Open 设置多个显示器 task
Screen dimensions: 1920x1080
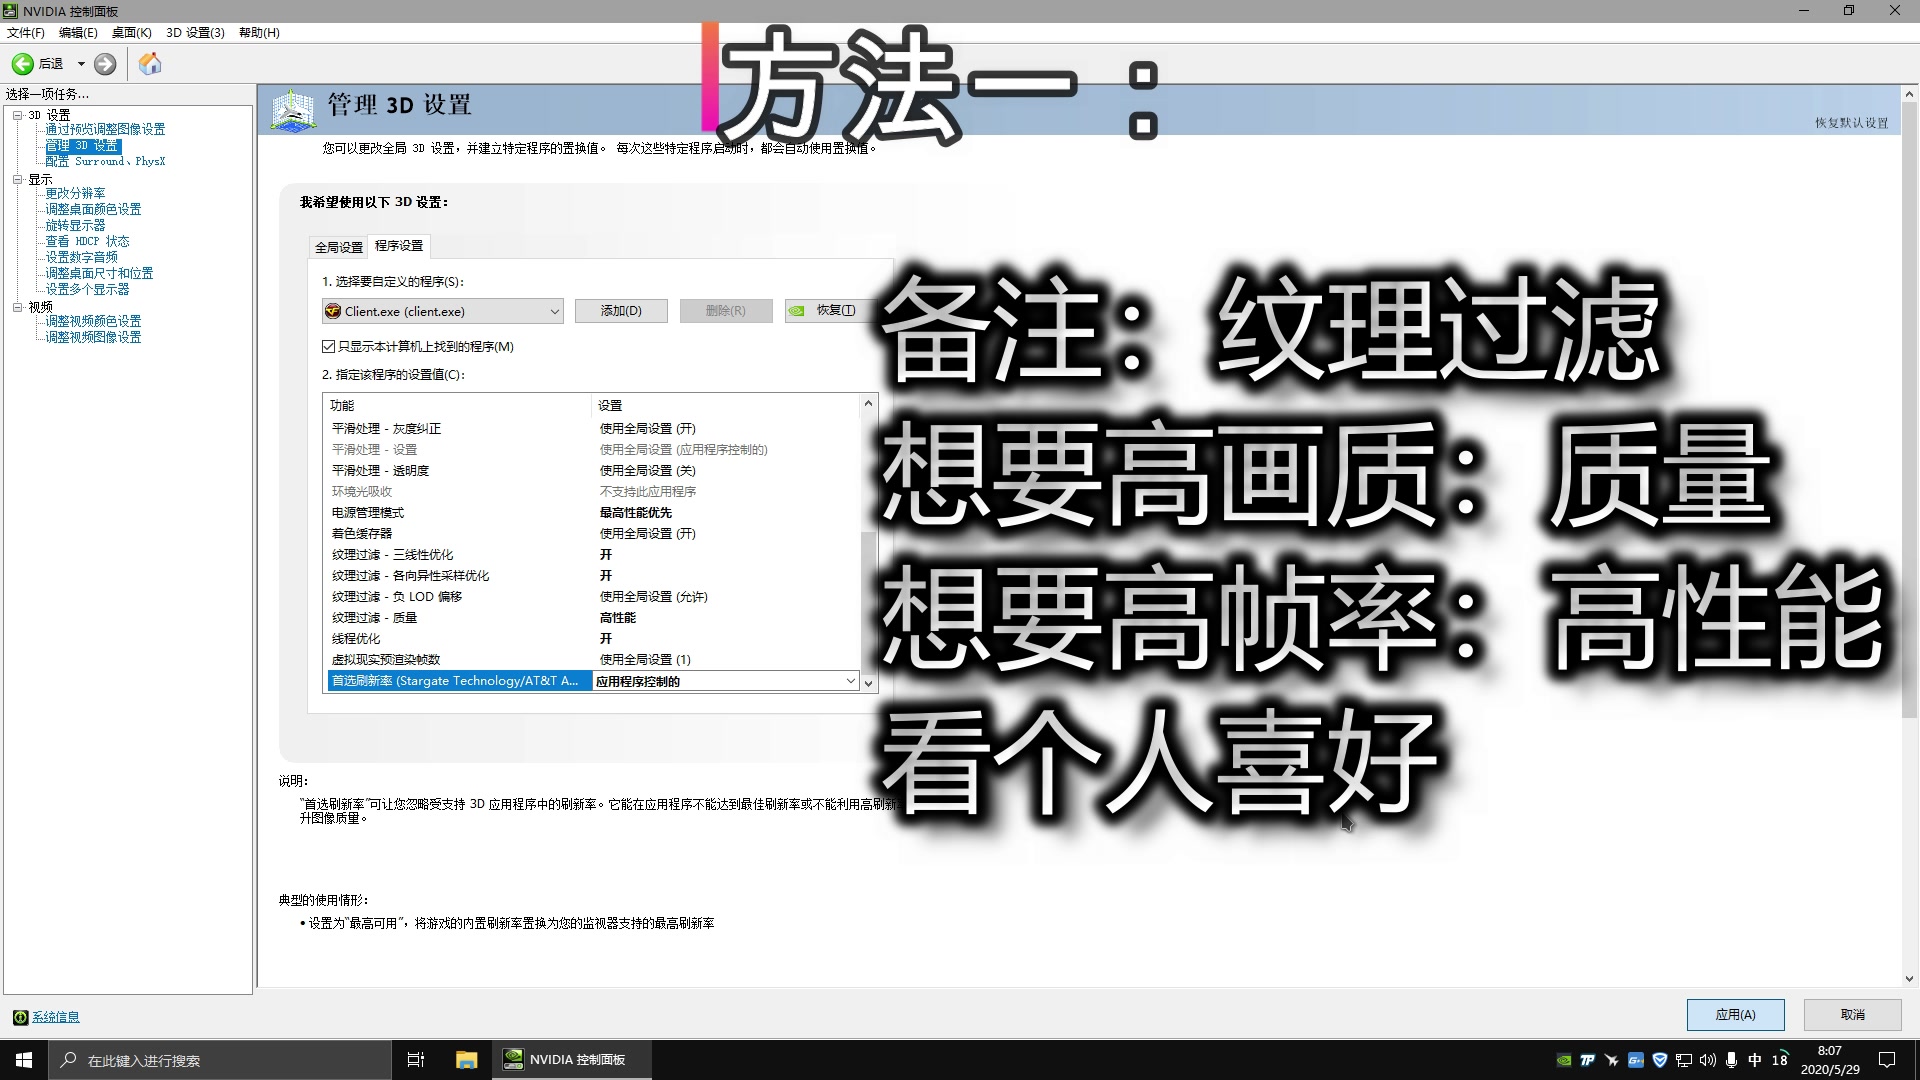tap(87, 289)
